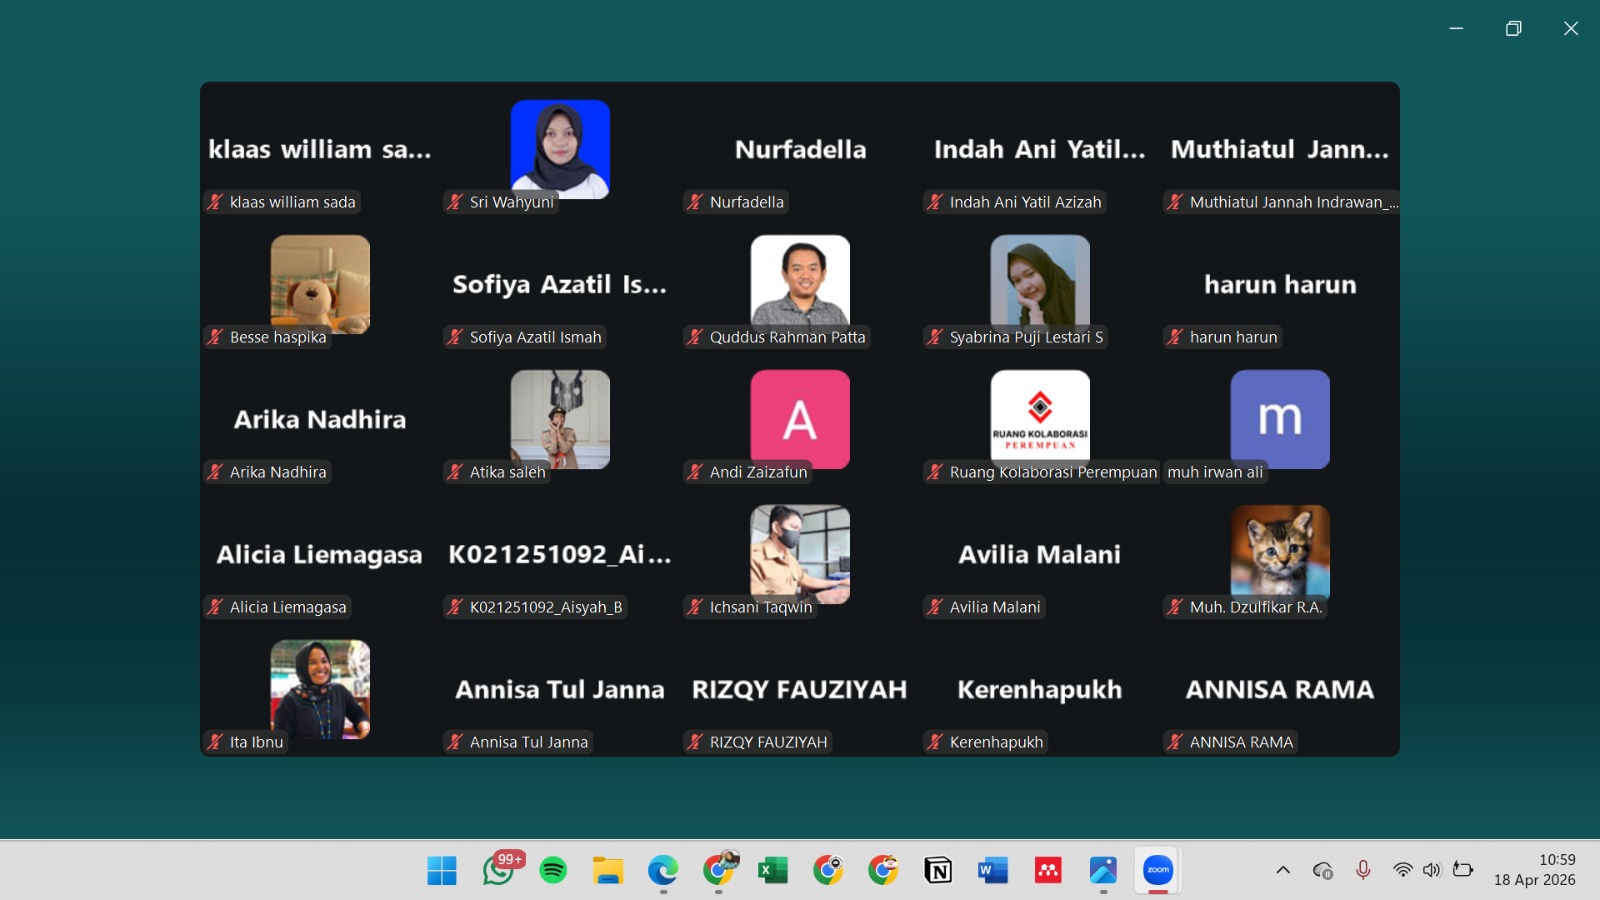Viewport: 1600px width, 900px height.
Task: Select the harun harun participant tile
Action: pos(1280,285)
